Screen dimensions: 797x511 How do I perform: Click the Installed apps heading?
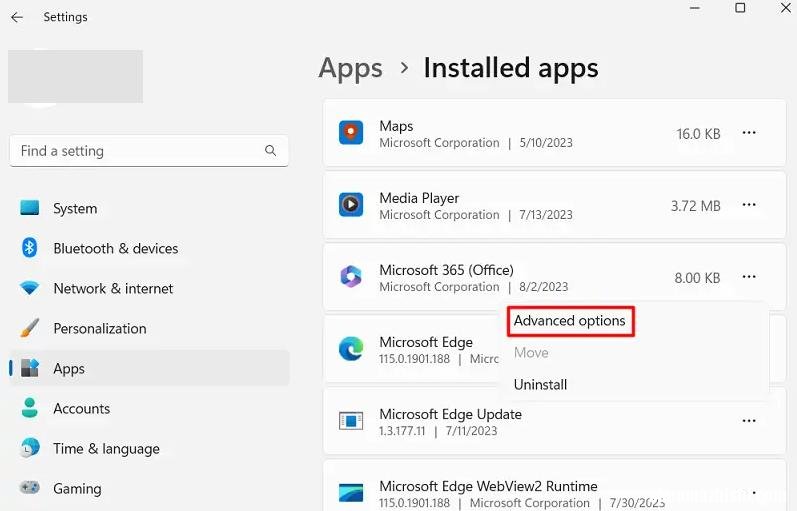tap(511, 68)
